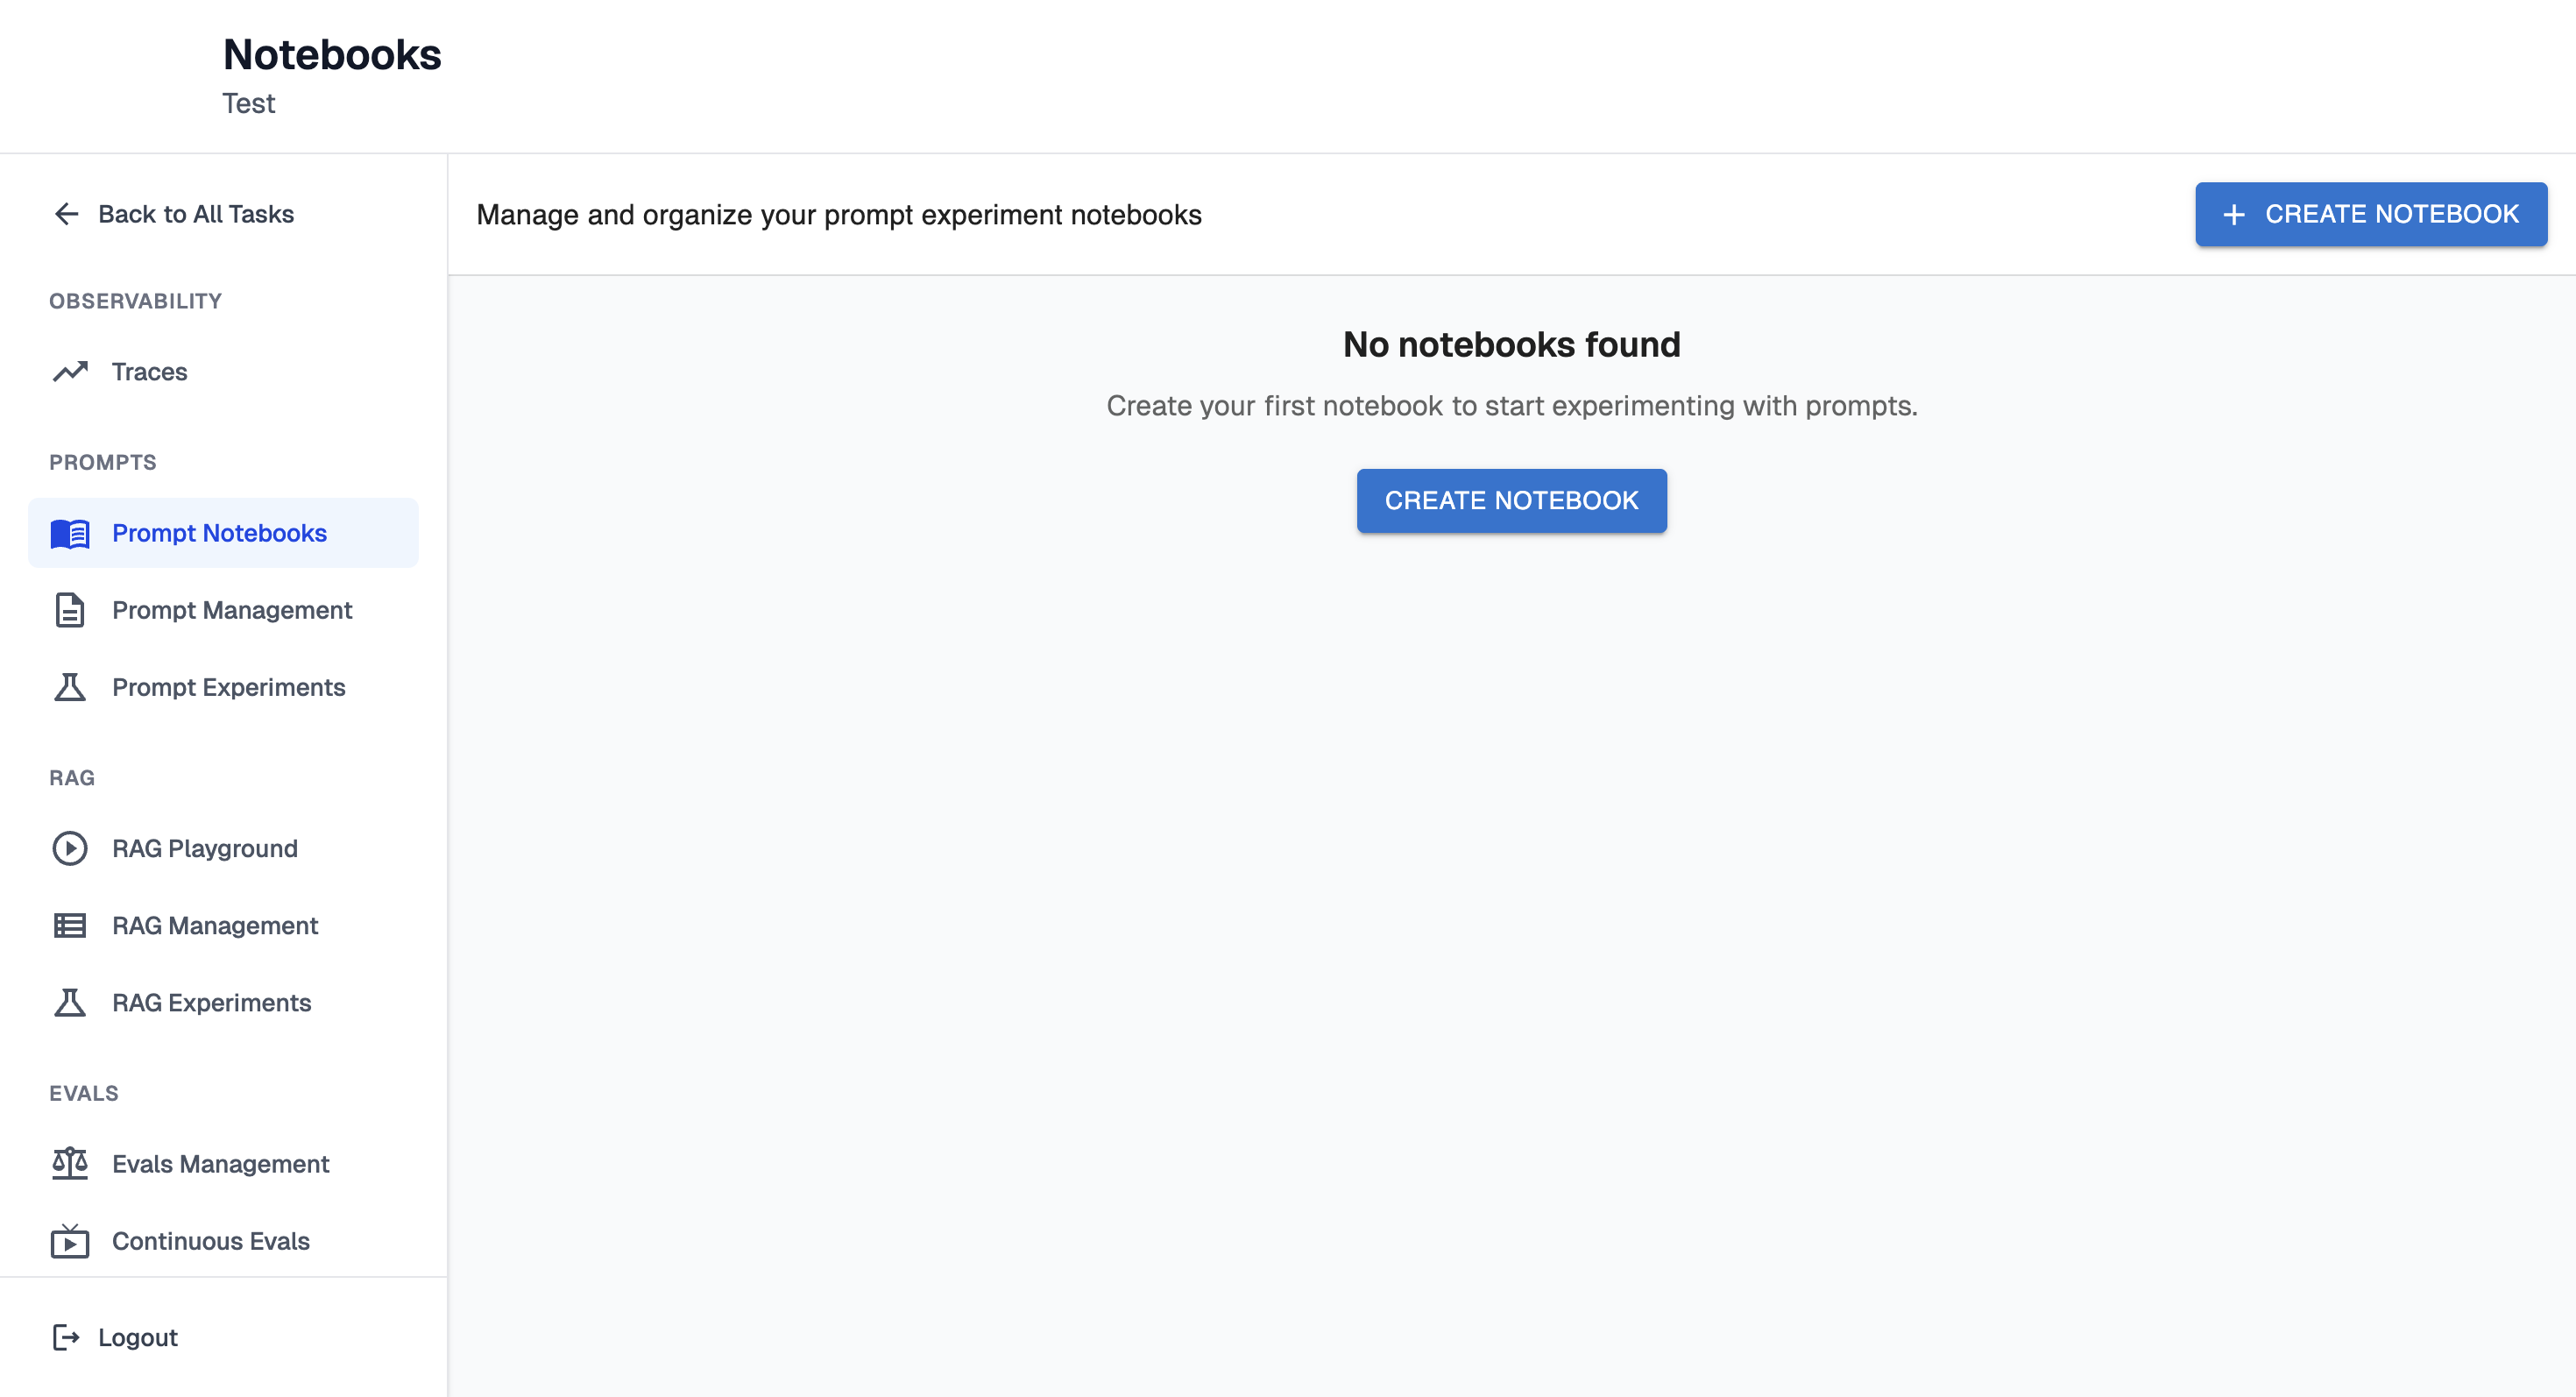Screen dimensions: 2576x1397
Task: Open the Traces menu item
Action: pyautogui.click(x=150, y=372)
